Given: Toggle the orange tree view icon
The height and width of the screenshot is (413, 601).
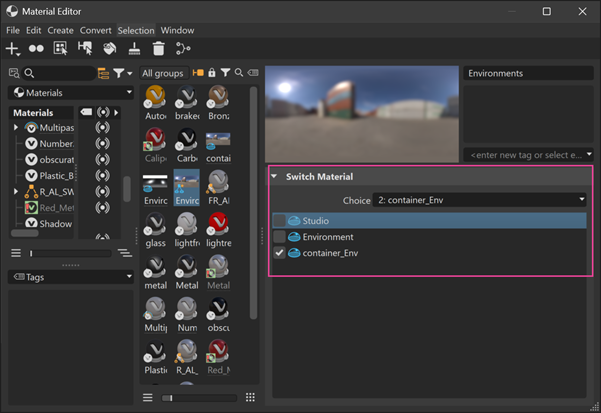Looking at the screenshot, I should pos(103,73).
